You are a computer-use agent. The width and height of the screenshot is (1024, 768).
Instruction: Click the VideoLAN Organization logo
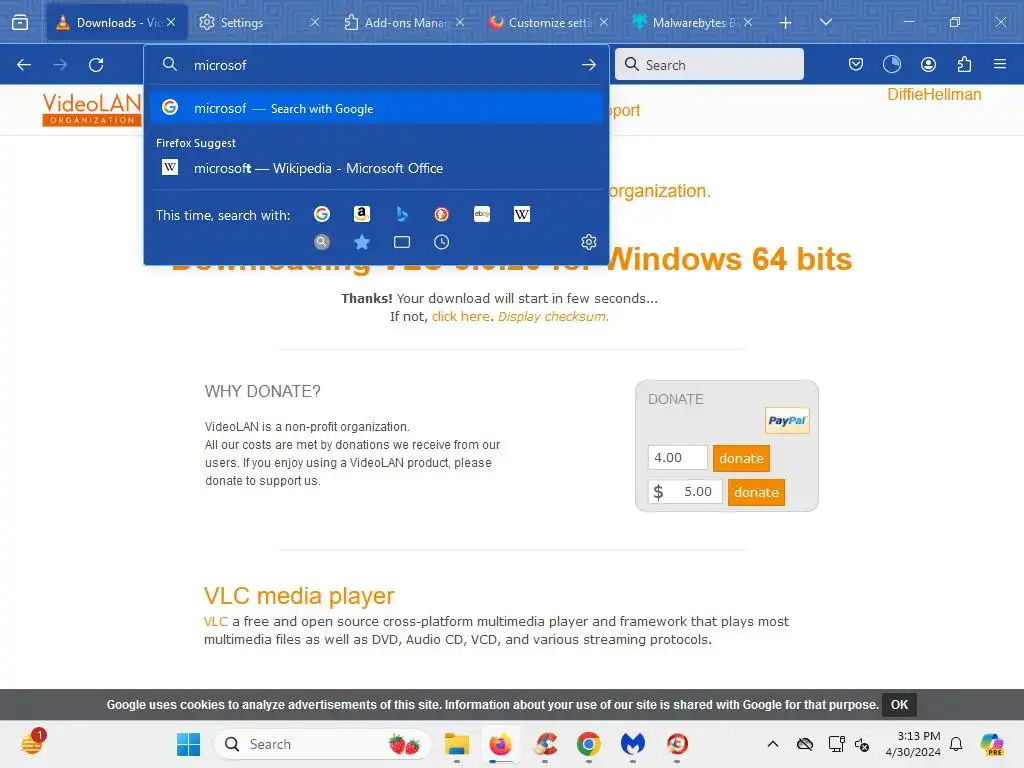(91, 109)
